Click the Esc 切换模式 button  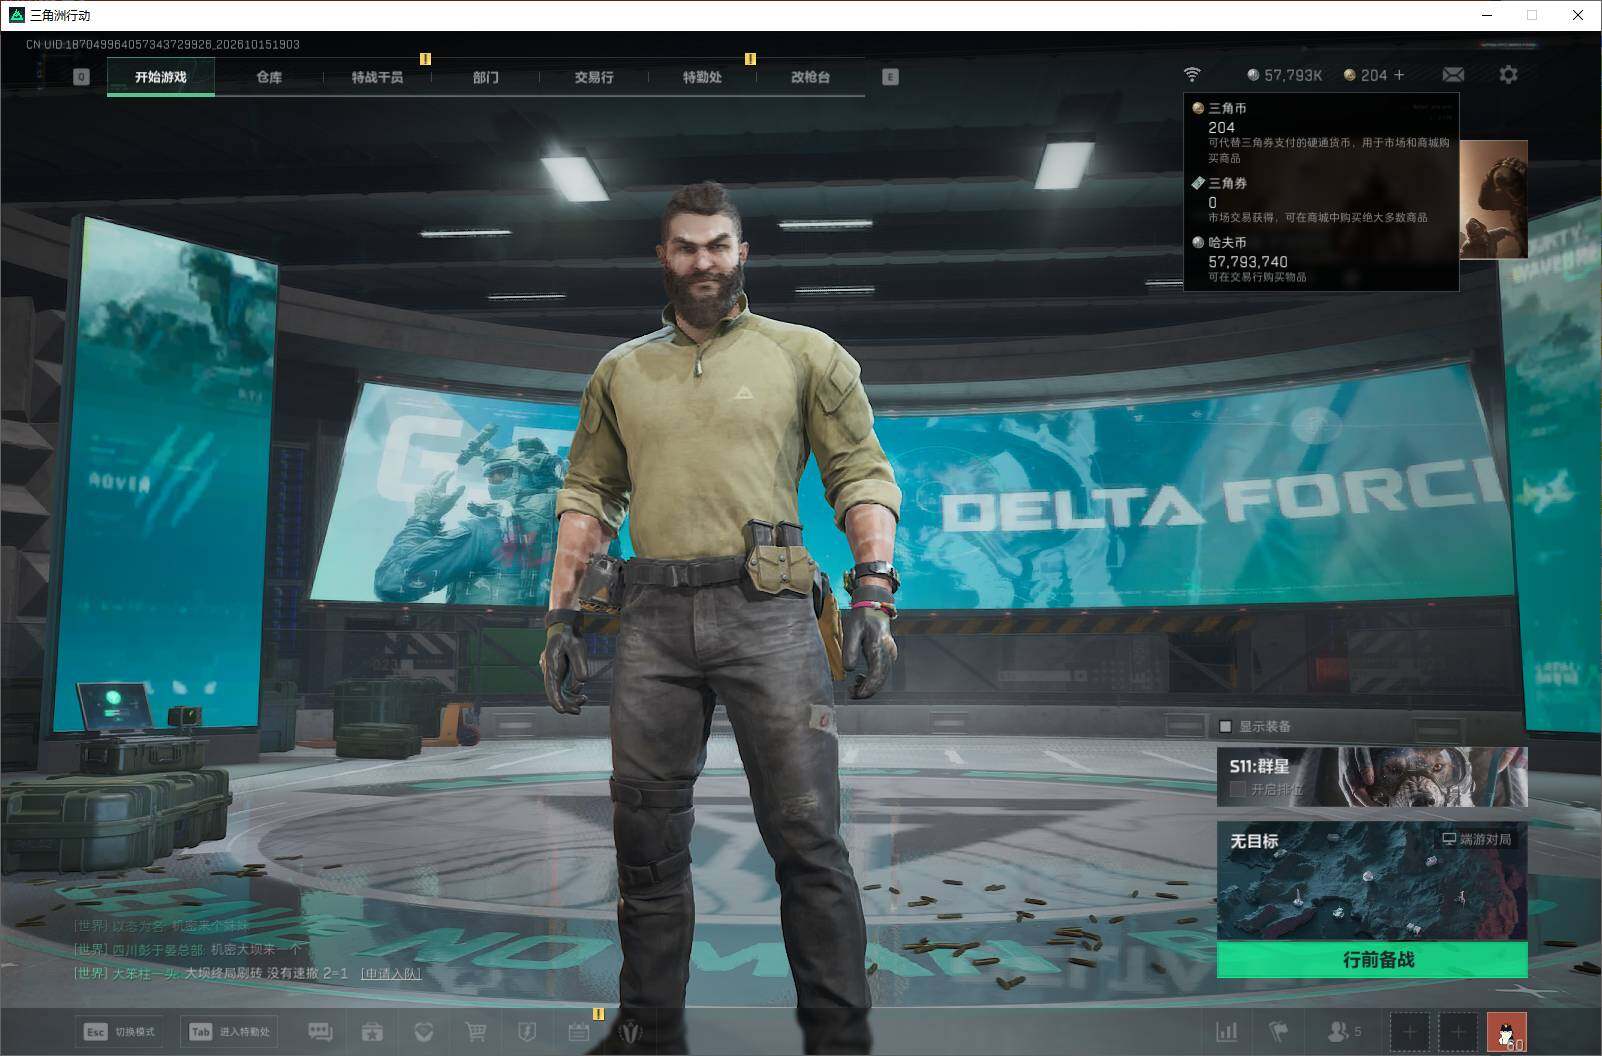click(x=120, y=1031)
